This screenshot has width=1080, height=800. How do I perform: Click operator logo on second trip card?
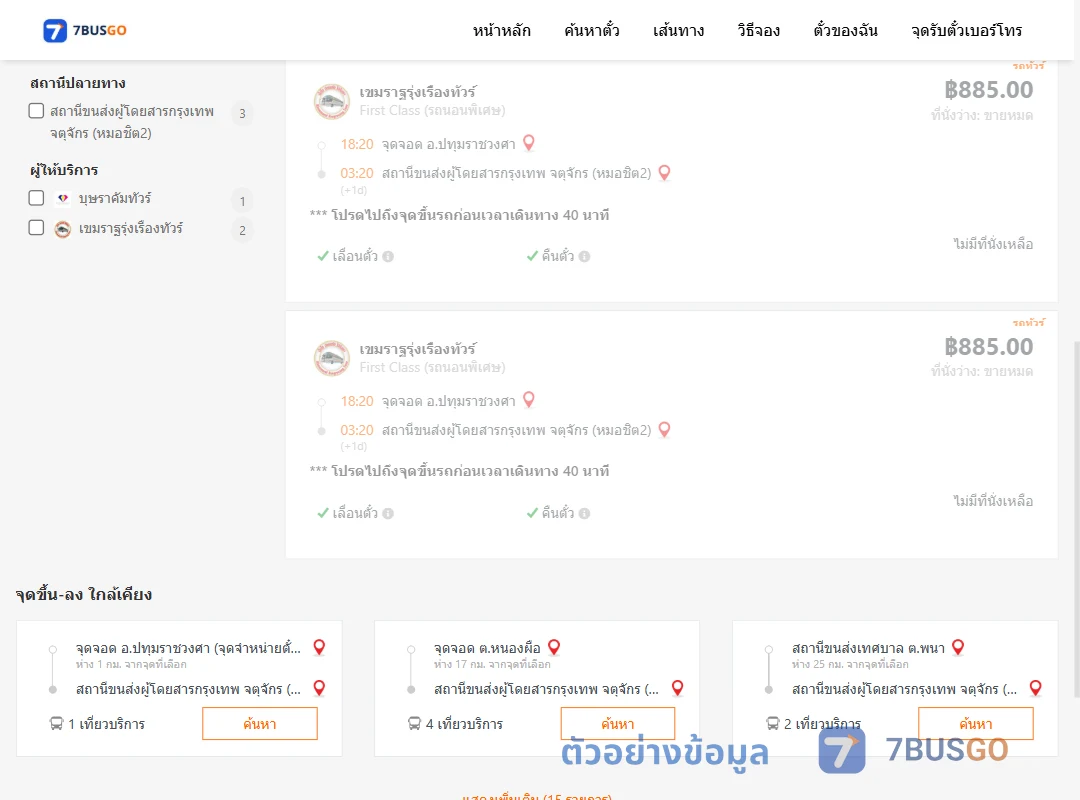[332, 358]
